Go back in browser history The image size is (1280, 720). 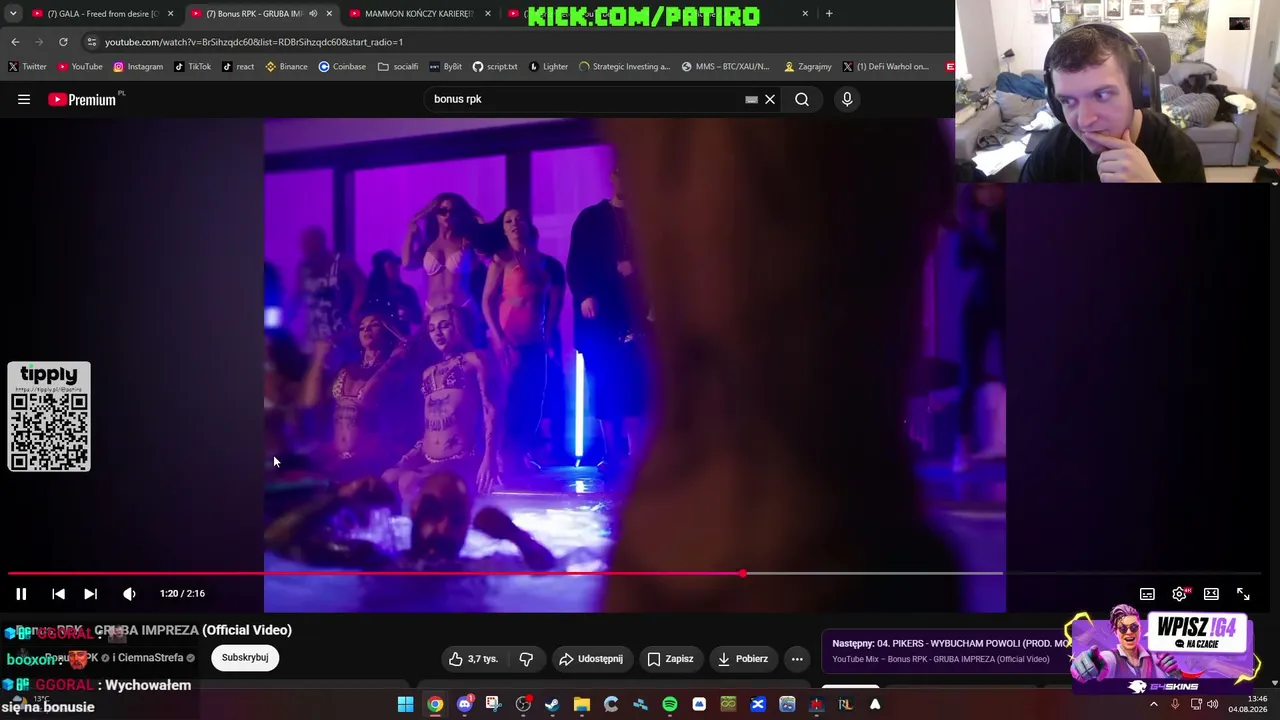pyautogui.click(x=15, y=42)
